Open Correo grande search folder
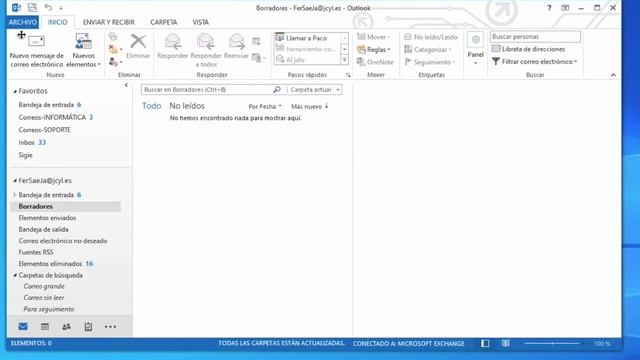Screen dimensions: 640x360 click(44, 286)
